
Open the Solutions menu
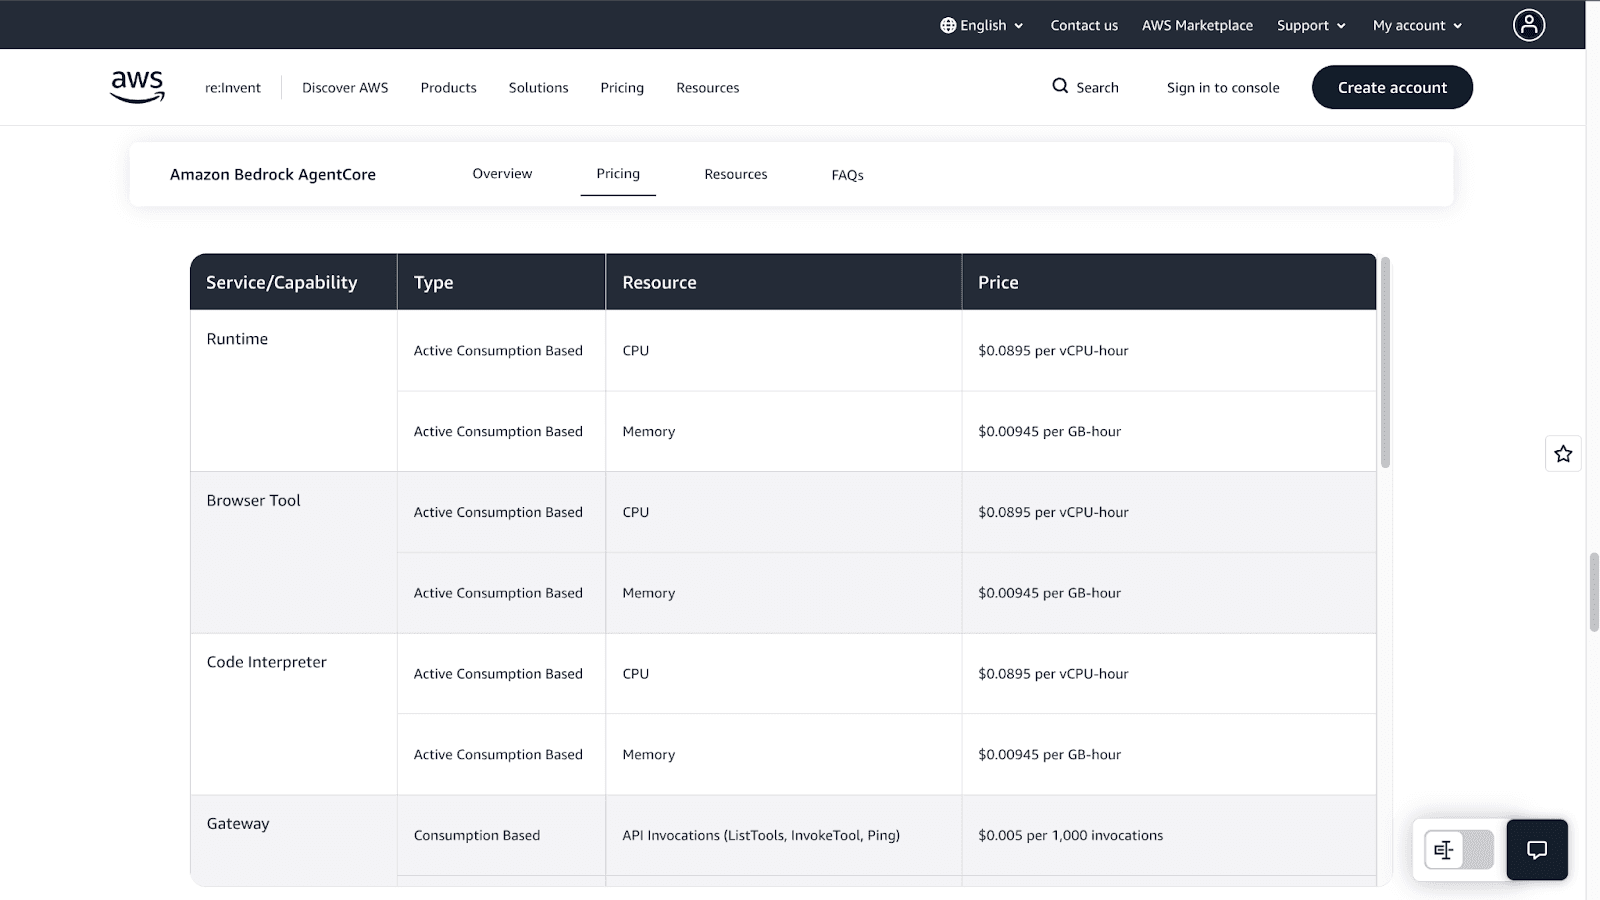pyautogui.click(x=538, y=88)
